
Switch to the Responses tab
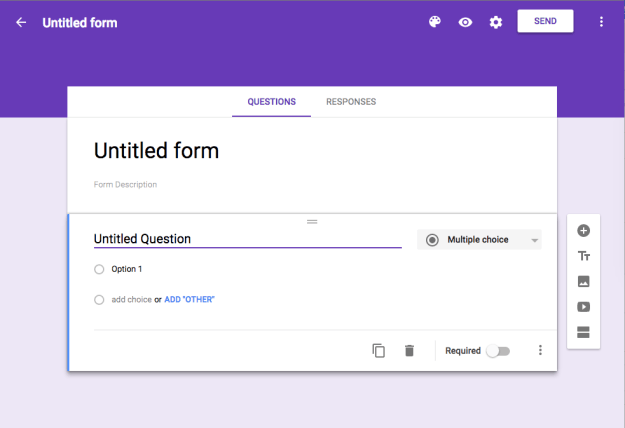(x=351, y=102)
